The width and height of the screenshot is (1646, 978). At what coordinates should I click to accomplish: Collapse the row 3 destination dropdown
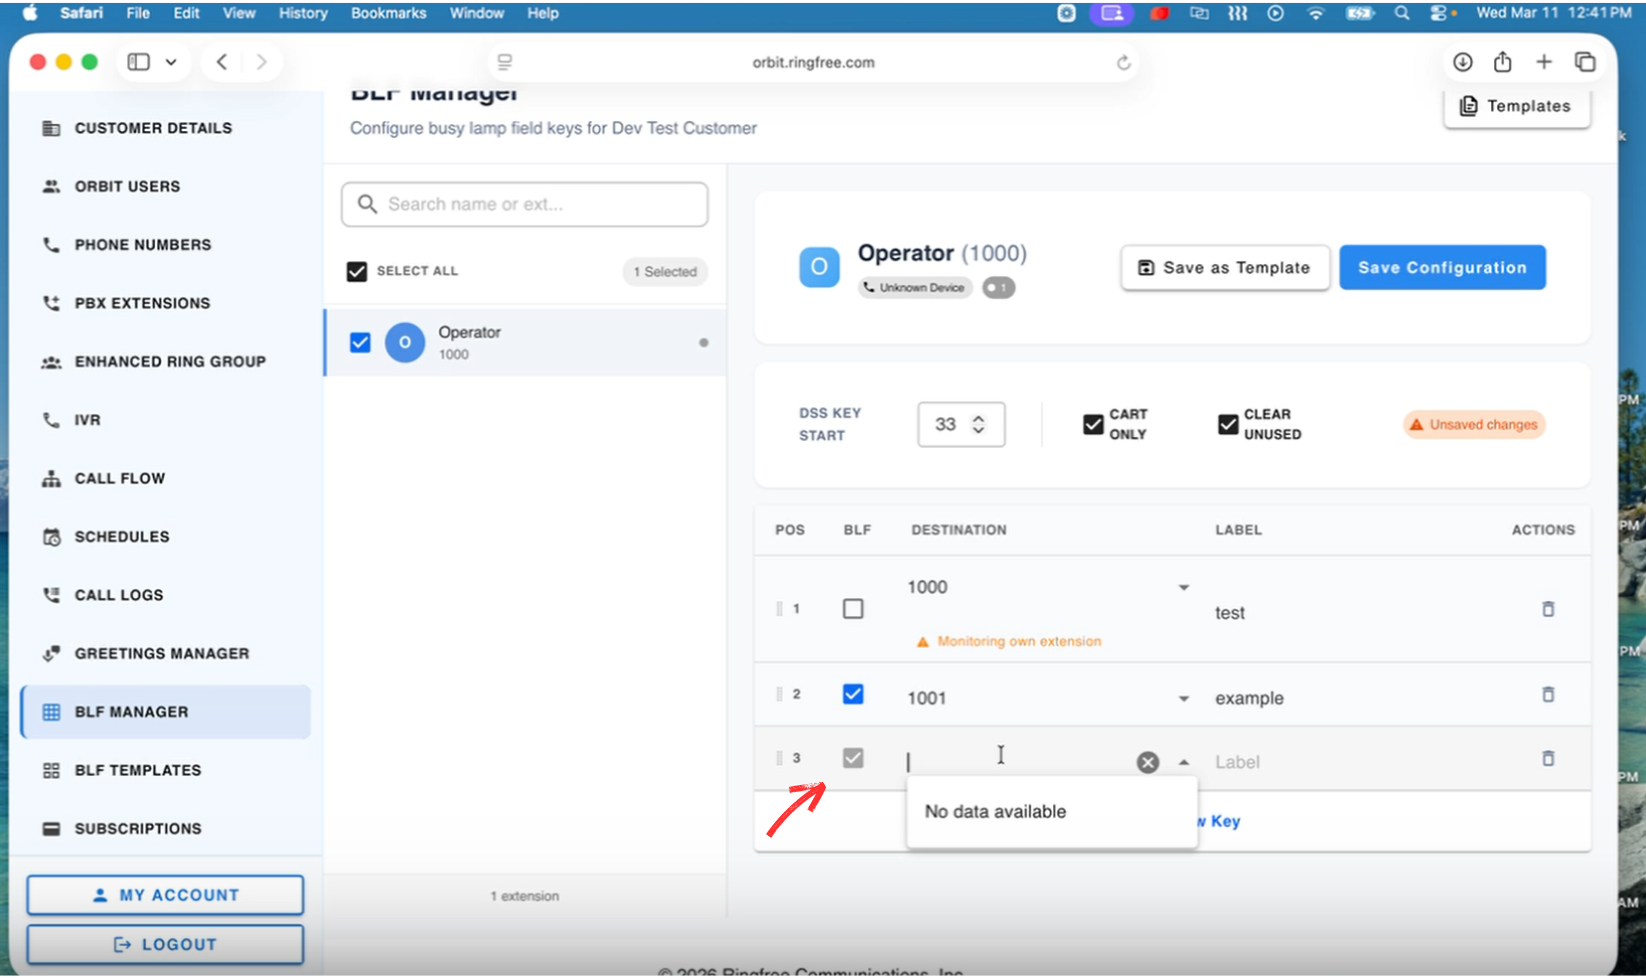tap(1183, 763)
